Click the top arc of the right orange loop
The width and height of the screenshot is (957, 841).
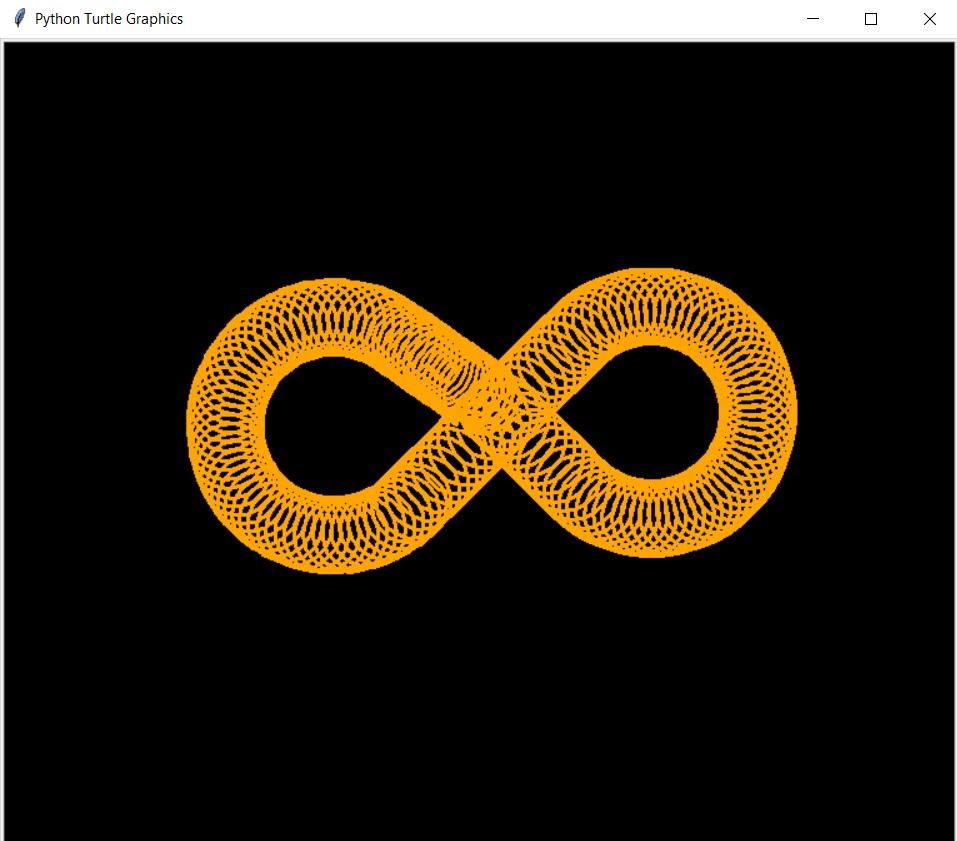coord(652,307)
